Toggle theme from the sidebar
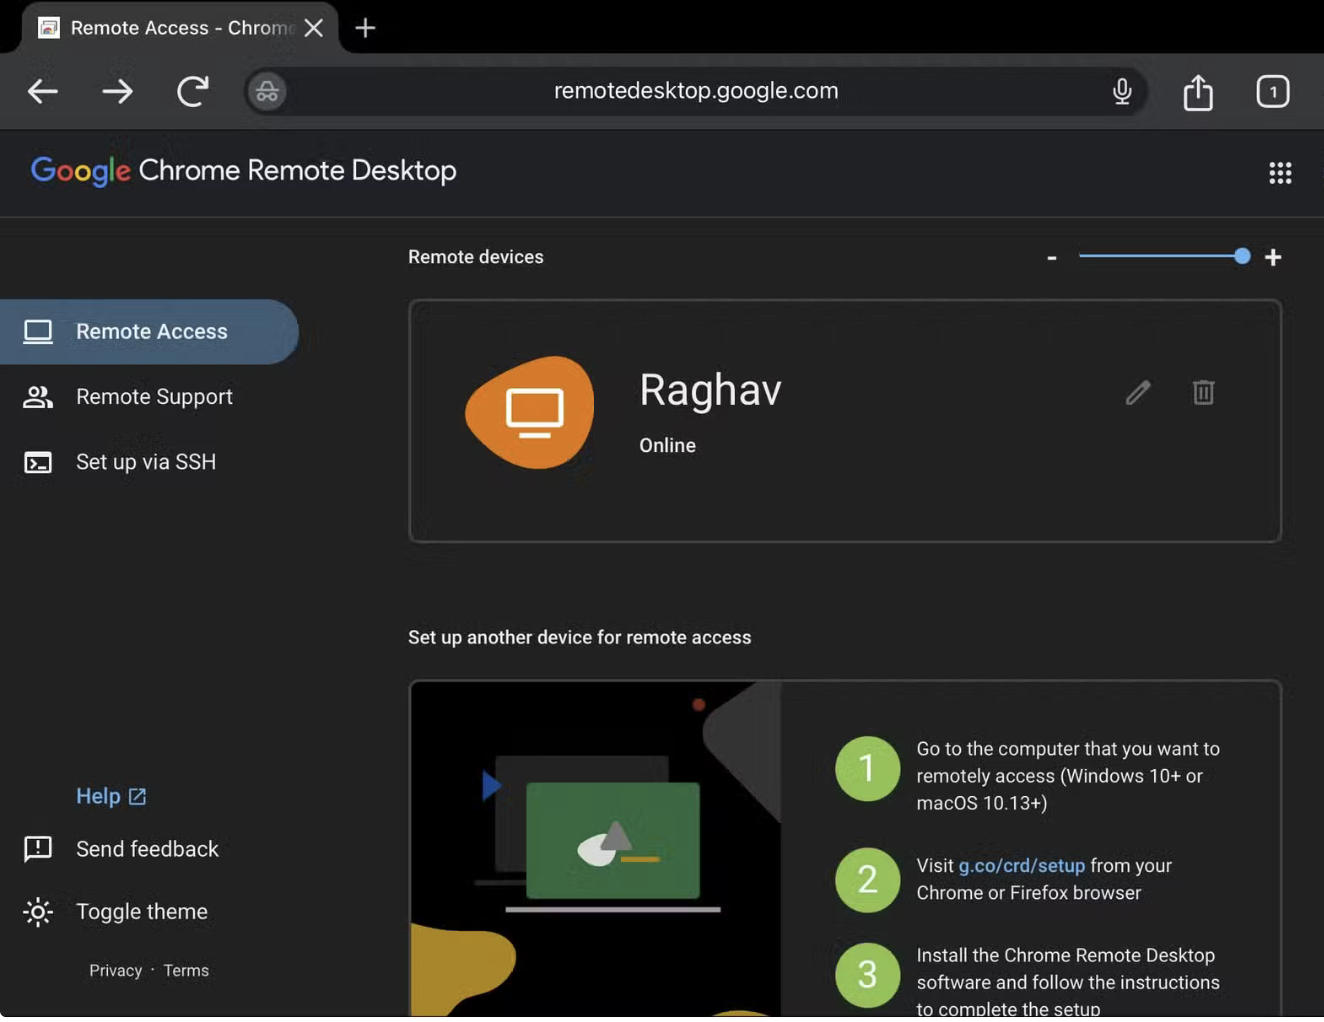 (142, 912)
